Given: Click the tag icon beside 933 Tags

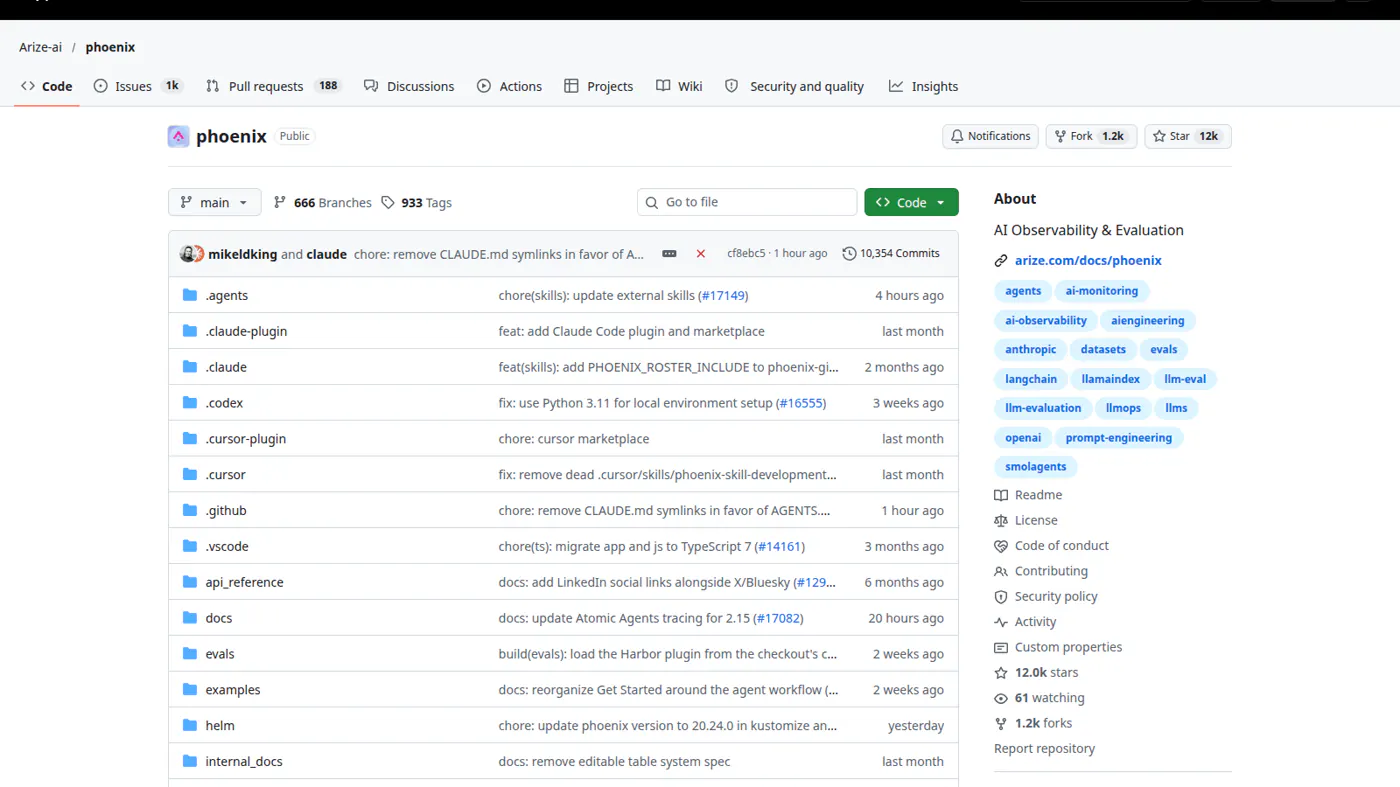Looking at the screenshot, I should point(388,202).
